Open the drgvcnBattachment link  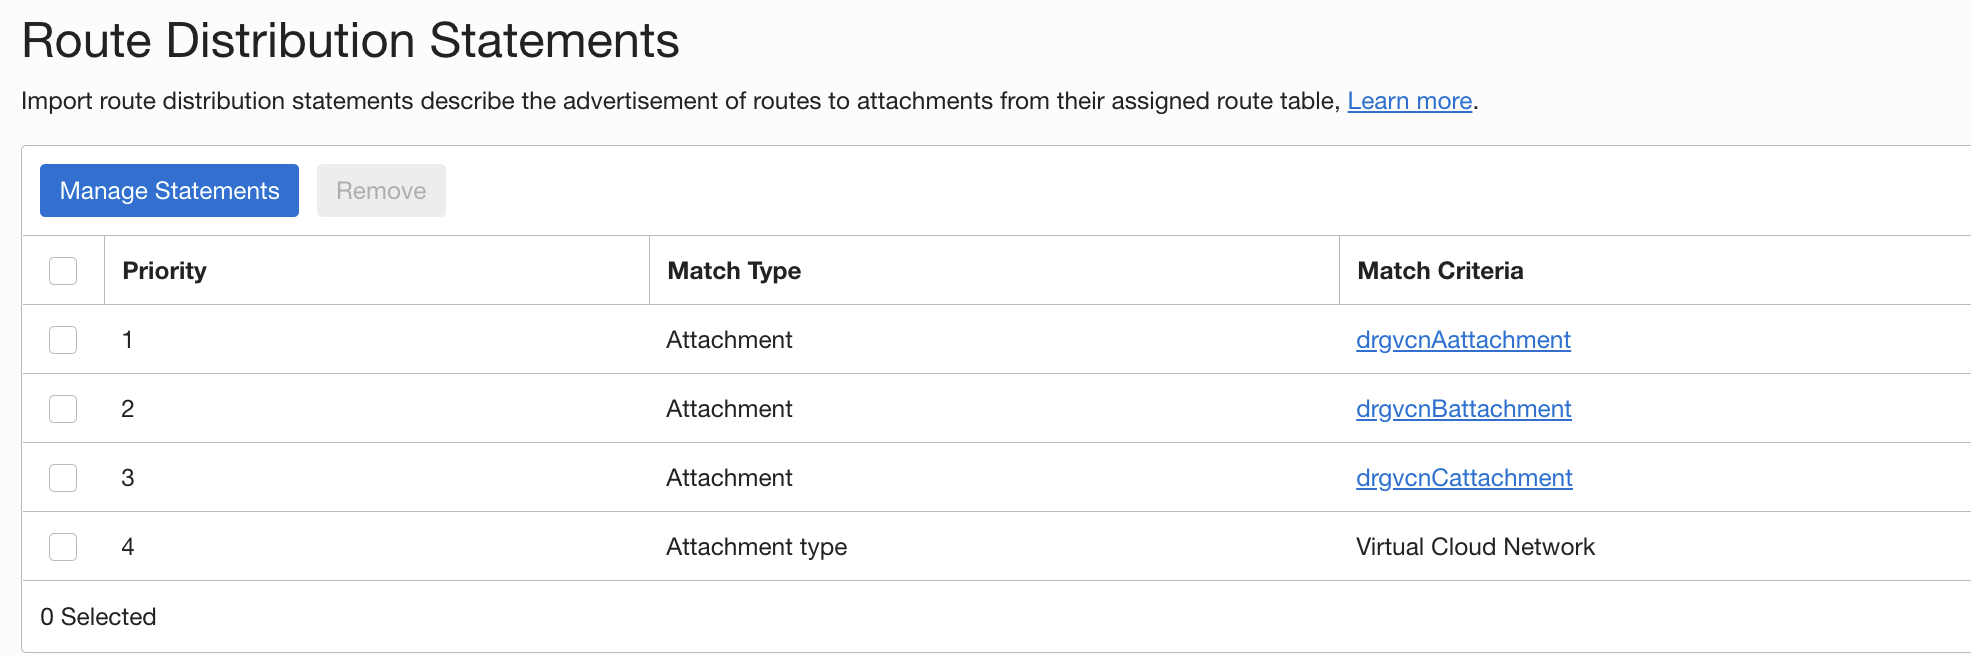(x=1463, y=409)
